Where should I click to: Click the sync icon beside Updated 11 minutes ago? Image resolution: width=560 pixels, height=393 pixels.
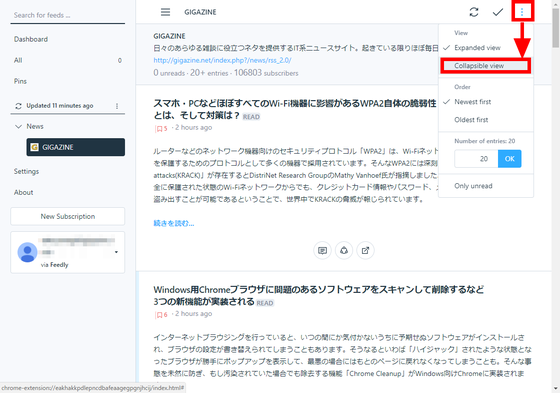[19, 106]
